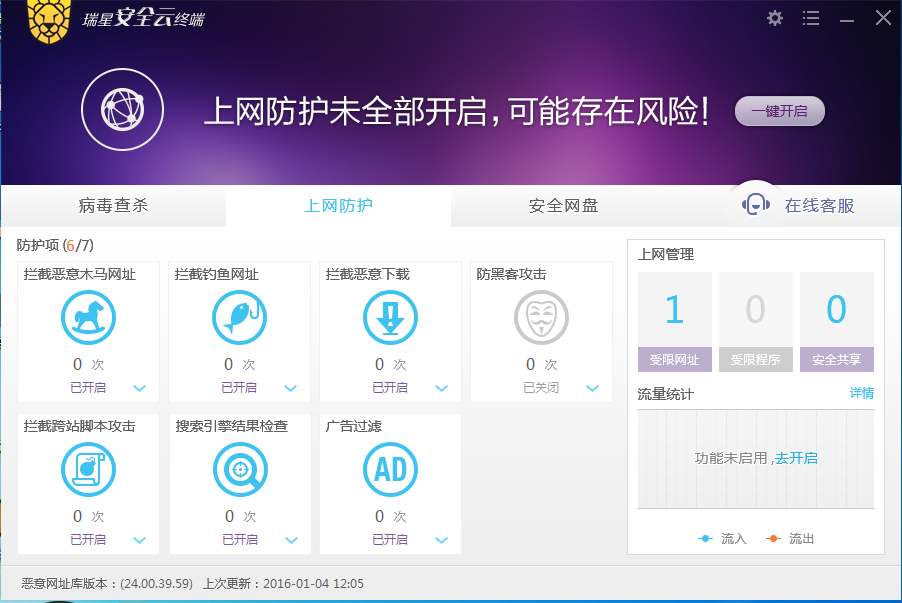Image resolution: width=902 pixels, height=603 pixels.
Task: Click the AD icon for 广告过滤
Action: point(391,470)
